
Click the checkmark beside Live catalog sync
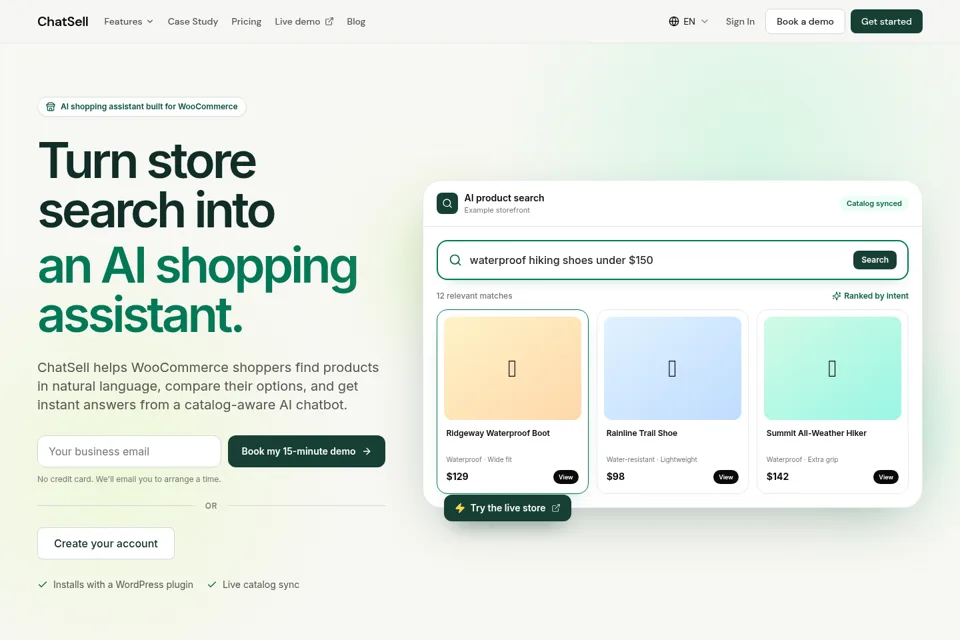[x=212, y=584]
